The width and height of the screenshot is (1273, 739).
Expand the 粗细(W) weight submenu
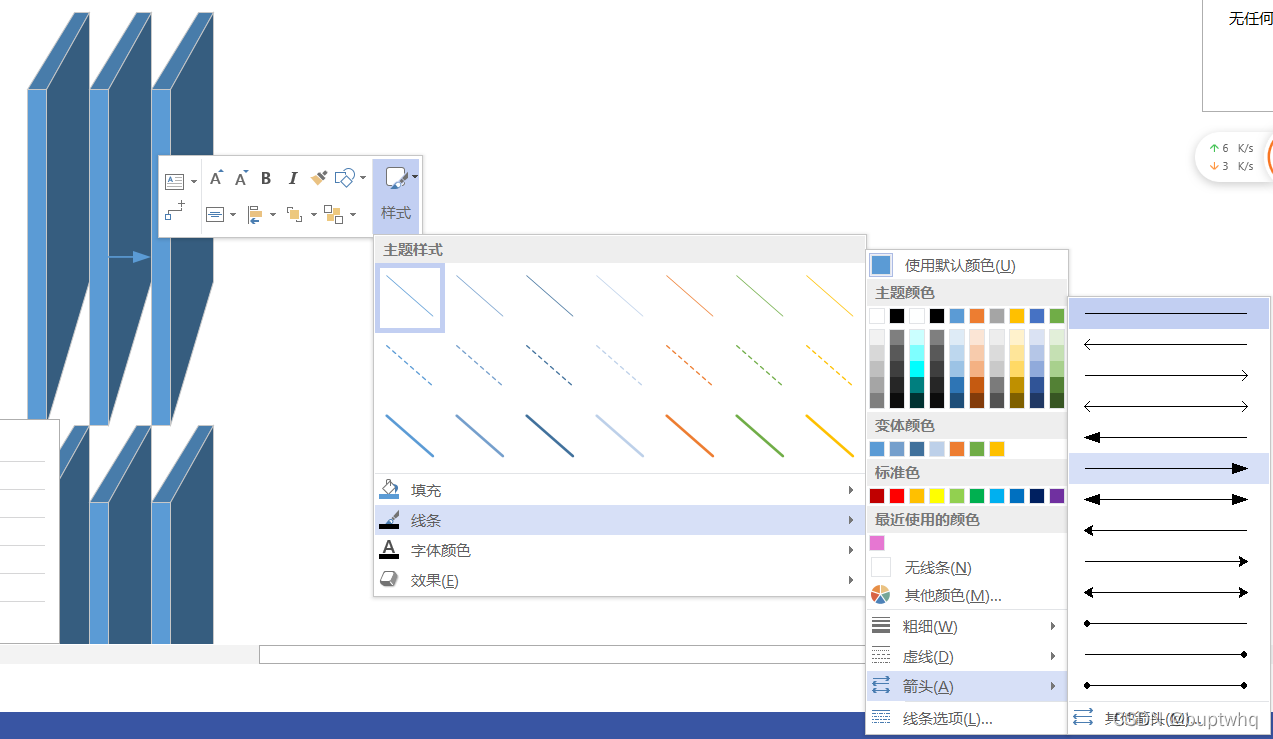click(x=967, y=626)
